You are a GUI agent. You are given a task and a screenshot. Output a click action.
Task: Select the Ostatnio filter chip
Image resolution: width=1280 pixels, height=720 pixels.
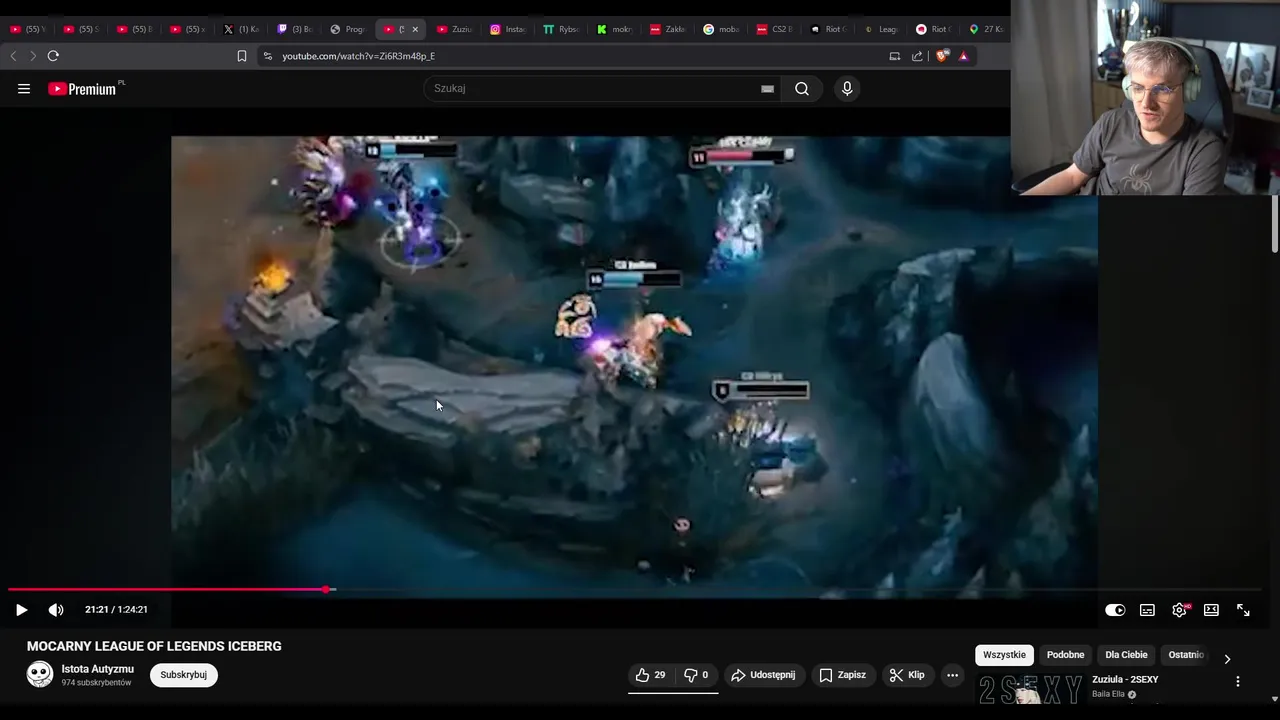point(1186,655)
